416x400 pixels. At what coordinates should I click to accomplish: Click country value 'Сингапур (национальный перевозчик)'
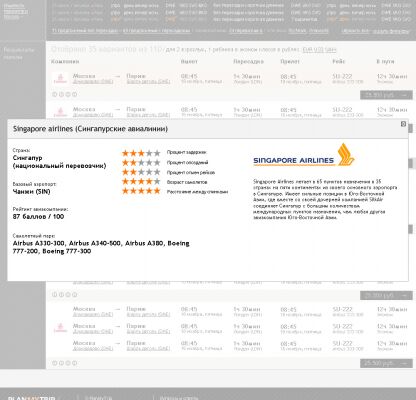click(59, 162)
